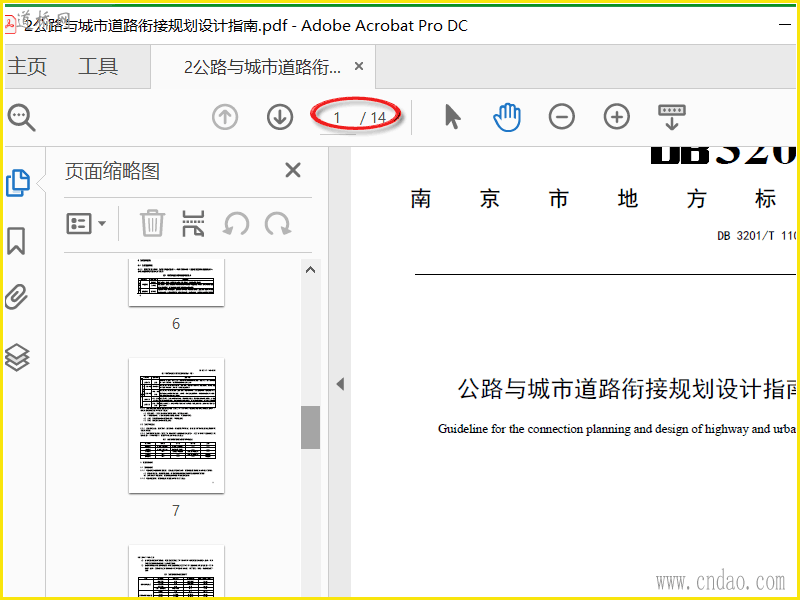This screenshot has width=800, height=600.
Task: Click the English subtitle Guideline text
Action: click(617, 429)
